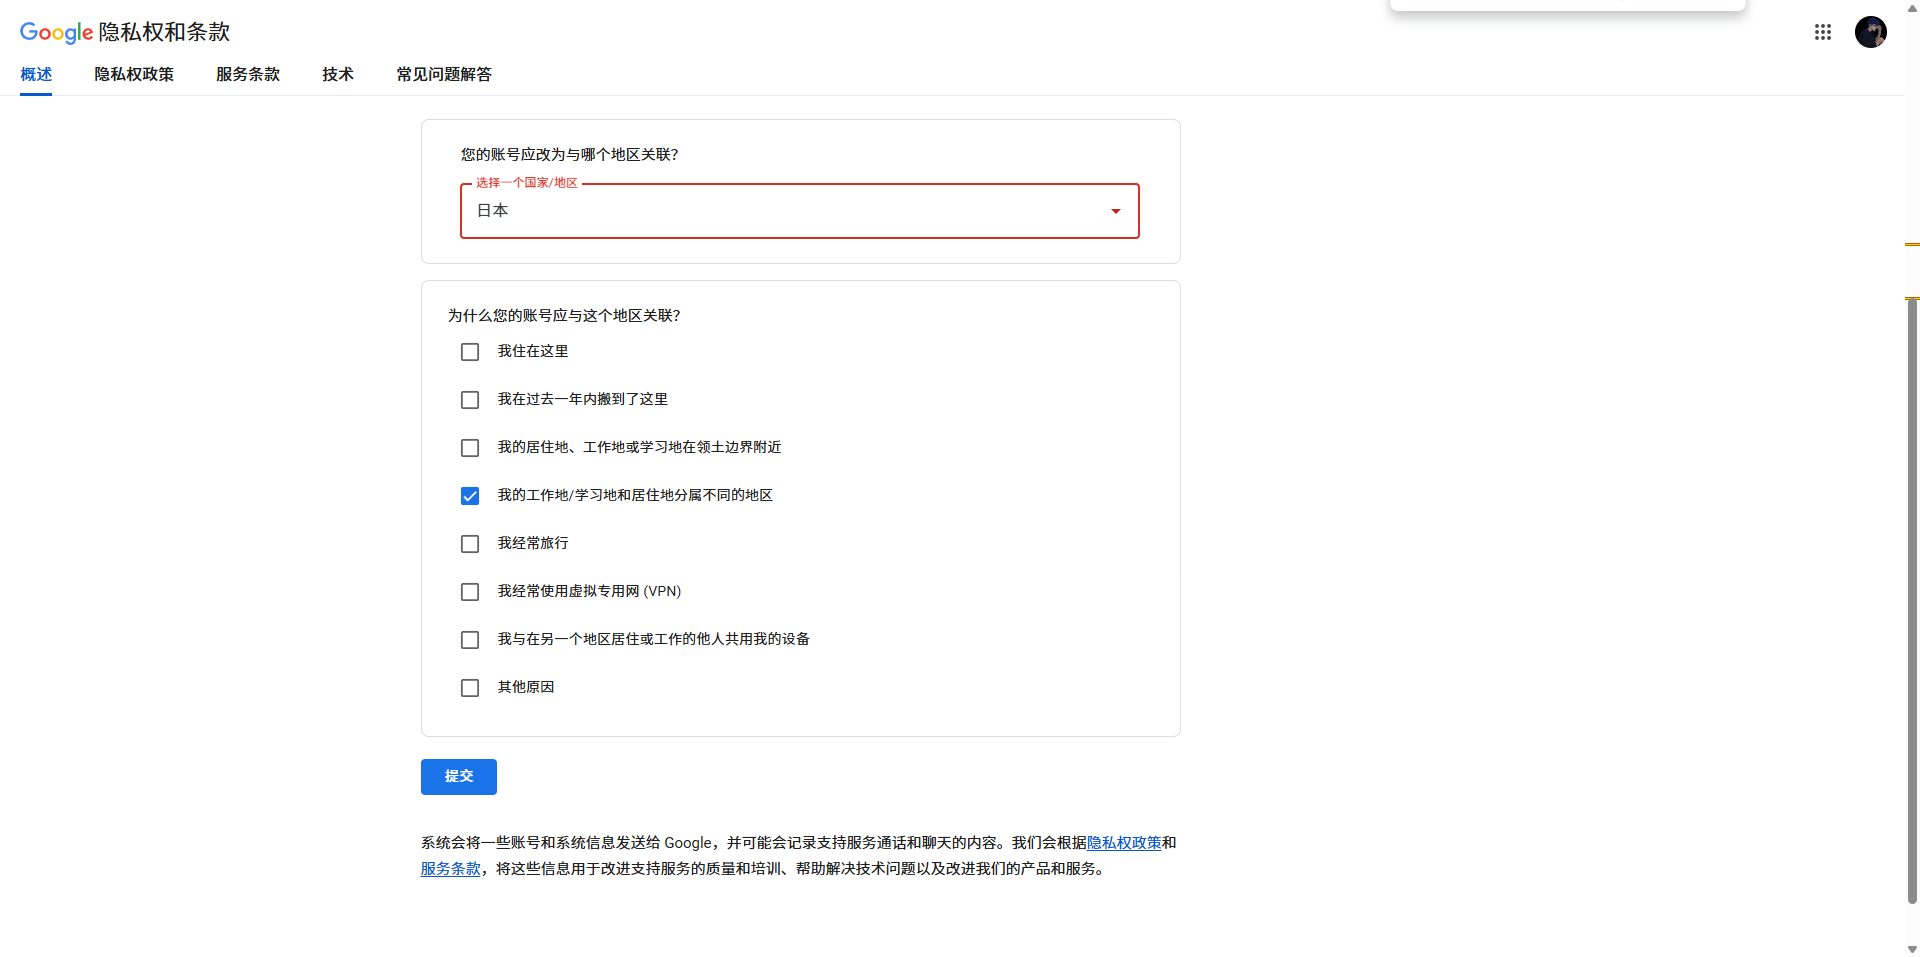Click the 提交 submit button

pyautogui.click(x=458, y=776)
